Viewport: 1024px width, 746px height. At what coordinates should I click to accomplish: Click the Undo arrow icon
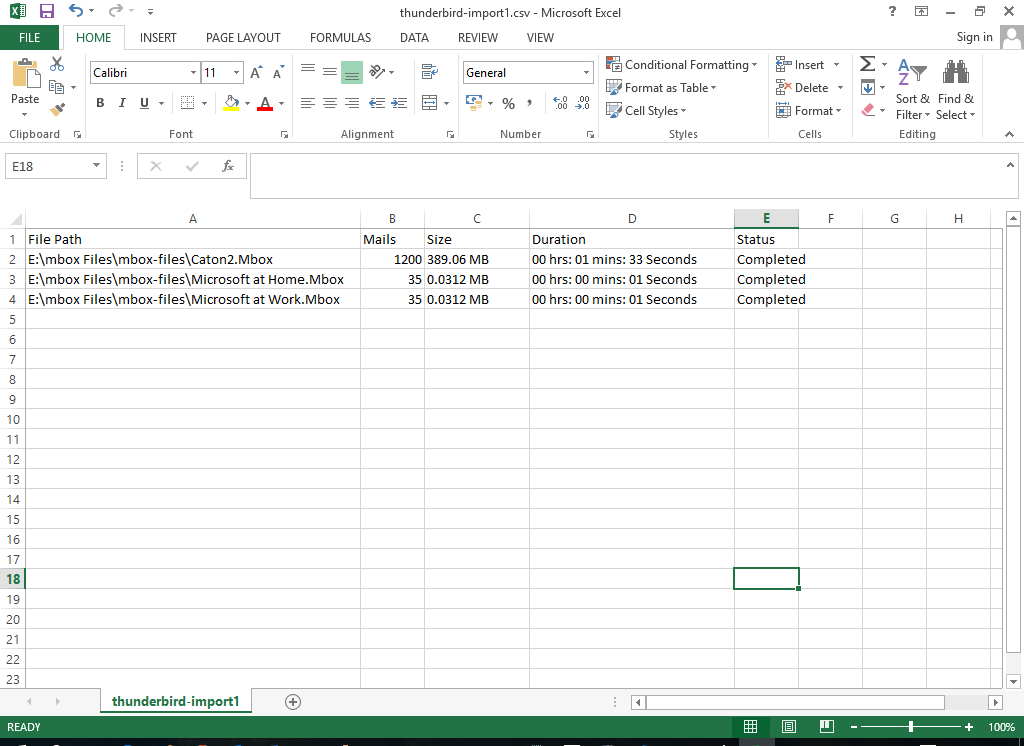[x=76, y=11]
